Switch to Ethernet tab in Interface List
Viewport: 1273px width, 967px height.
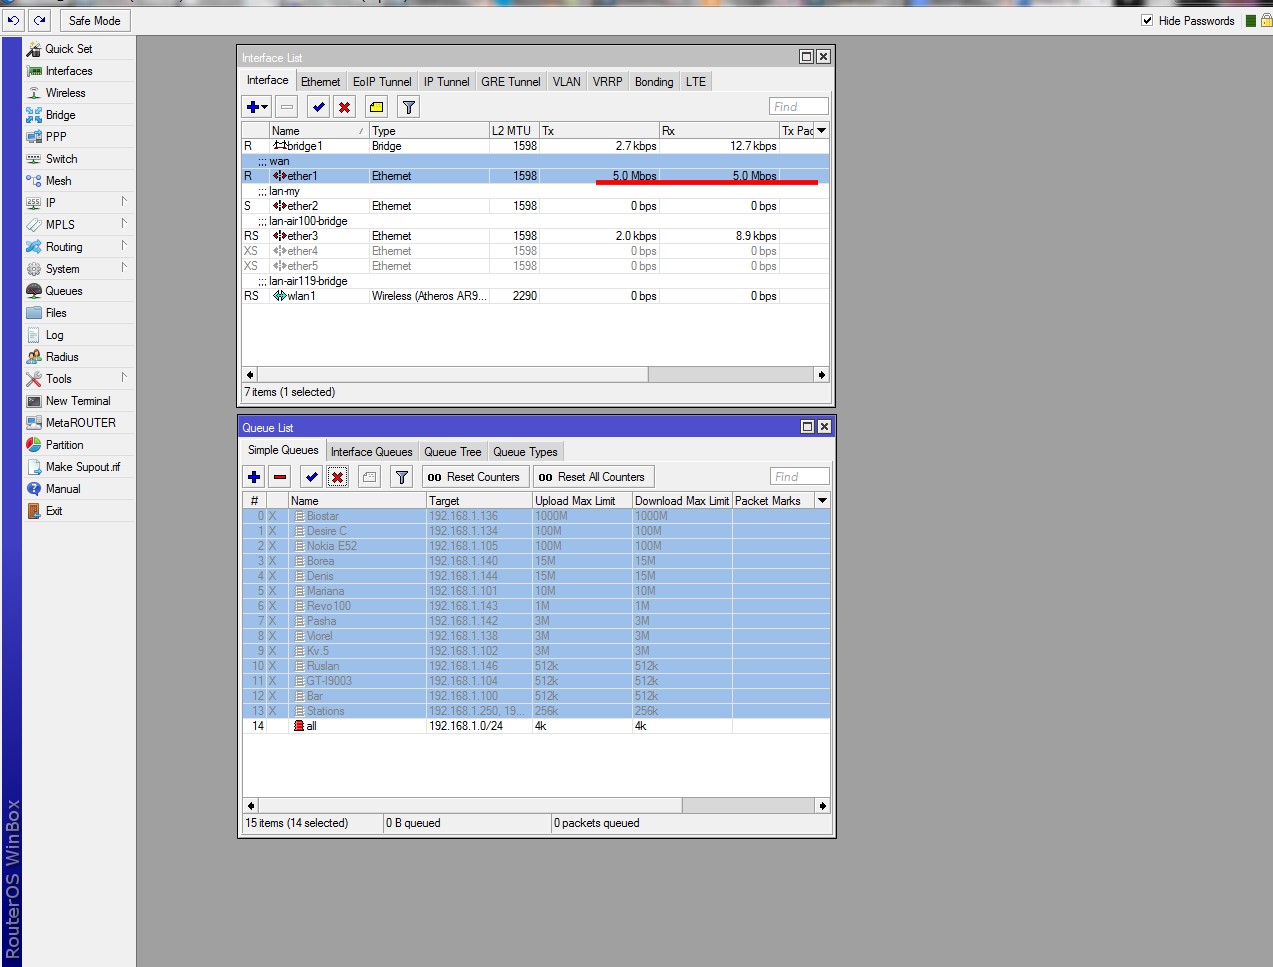pyautogui.click(x=320, y=82)
